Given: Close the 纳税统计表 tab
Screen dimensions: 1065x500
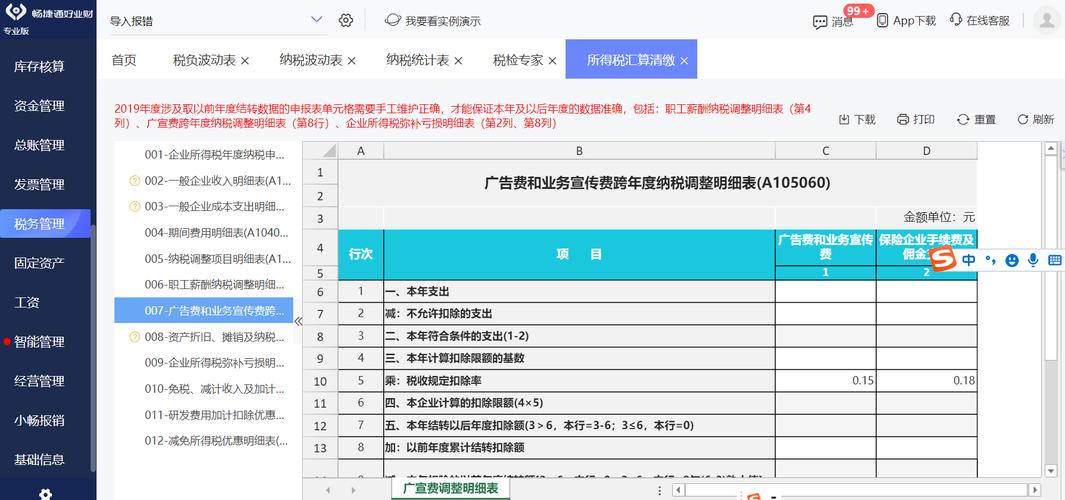Looking at the screenshot, I should 458,60.
